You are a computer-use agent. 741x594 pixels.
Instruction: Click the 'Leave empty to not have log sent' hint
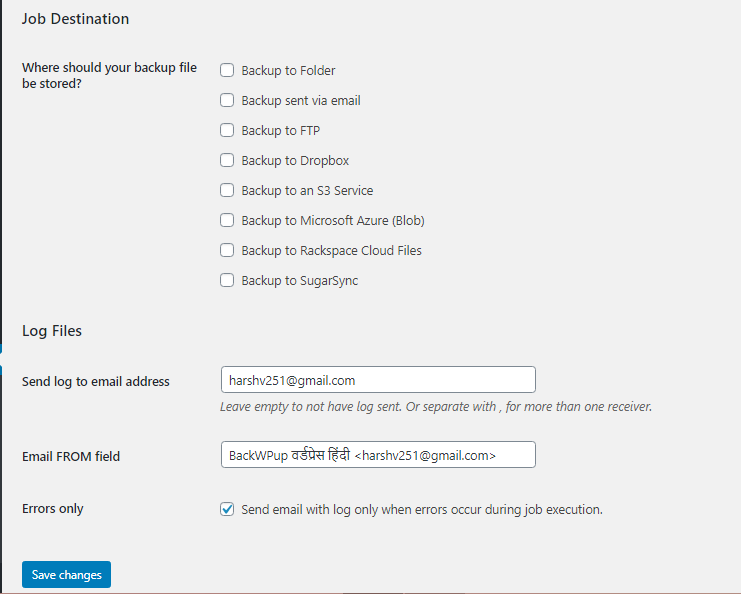click(x=436, y=407)
